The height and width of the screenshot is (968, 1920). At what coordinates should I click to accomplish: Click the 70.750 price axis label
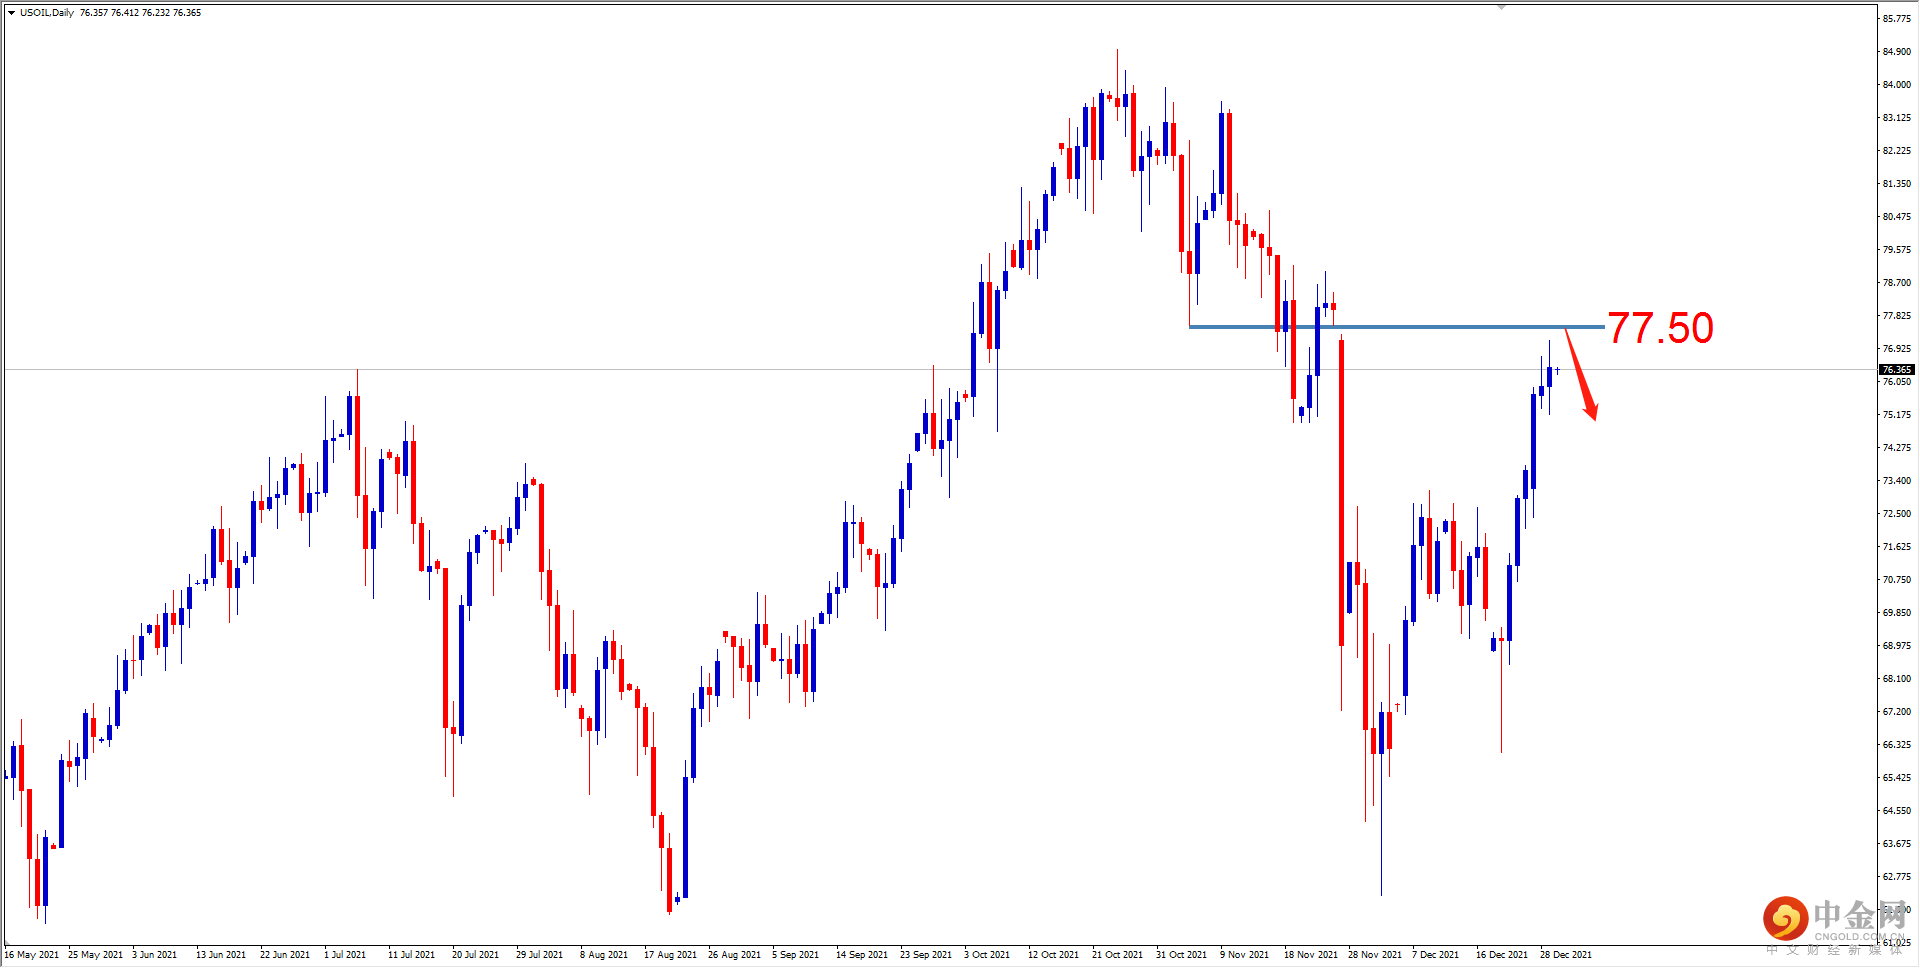[x=1897, y=580]
